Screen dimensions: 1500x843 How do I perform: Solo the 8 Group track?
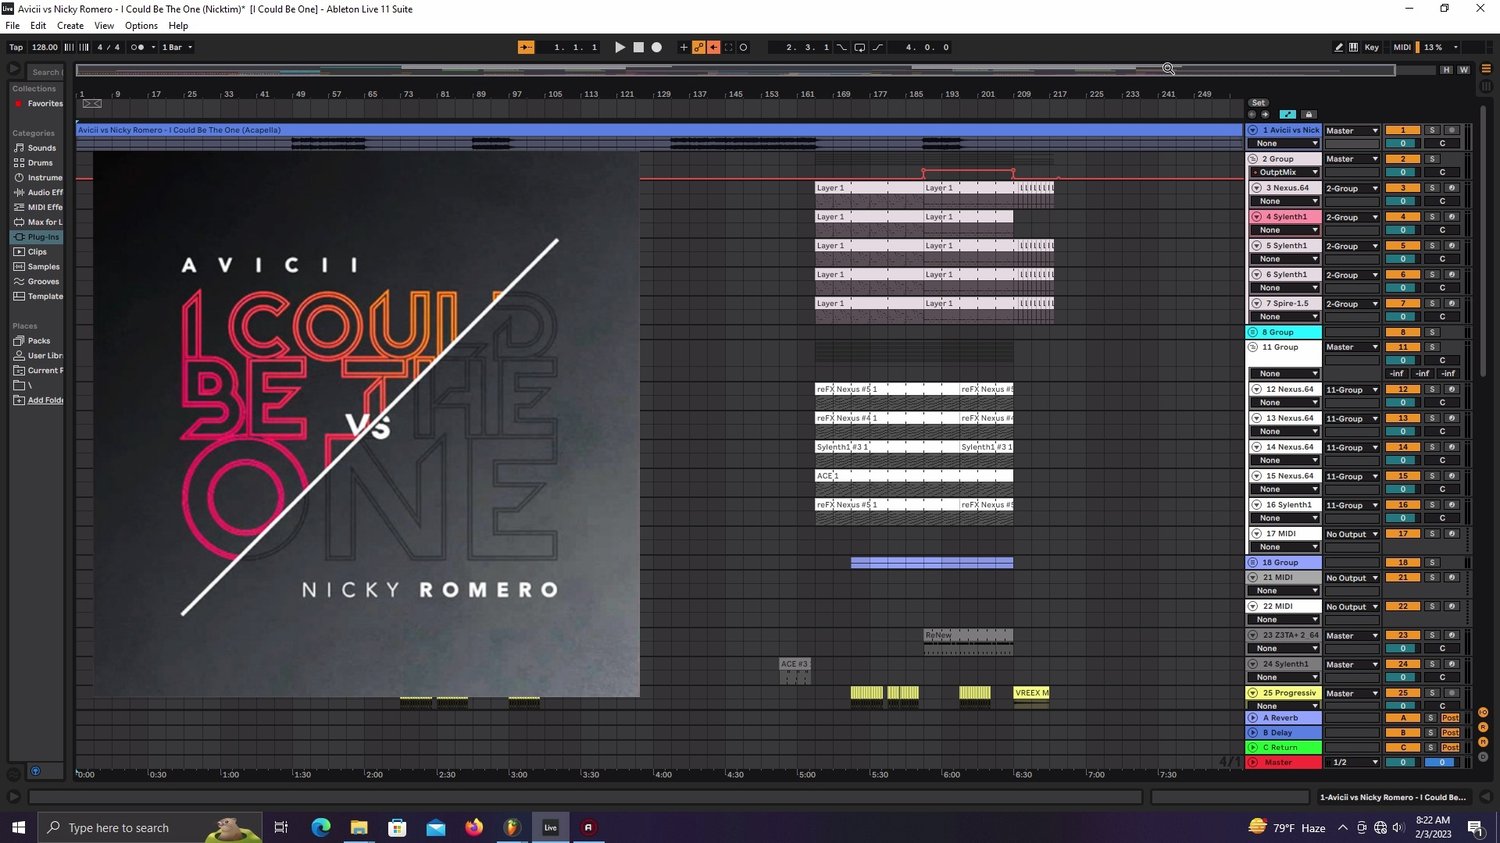click(1432, 333)
